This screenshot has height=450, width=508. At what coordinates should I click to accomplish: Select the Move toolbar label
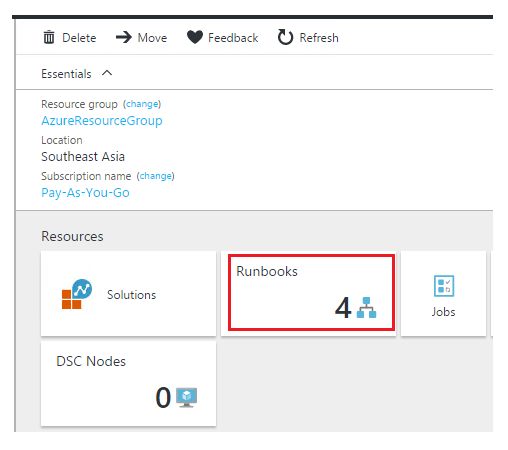click(x=152, y=38)
